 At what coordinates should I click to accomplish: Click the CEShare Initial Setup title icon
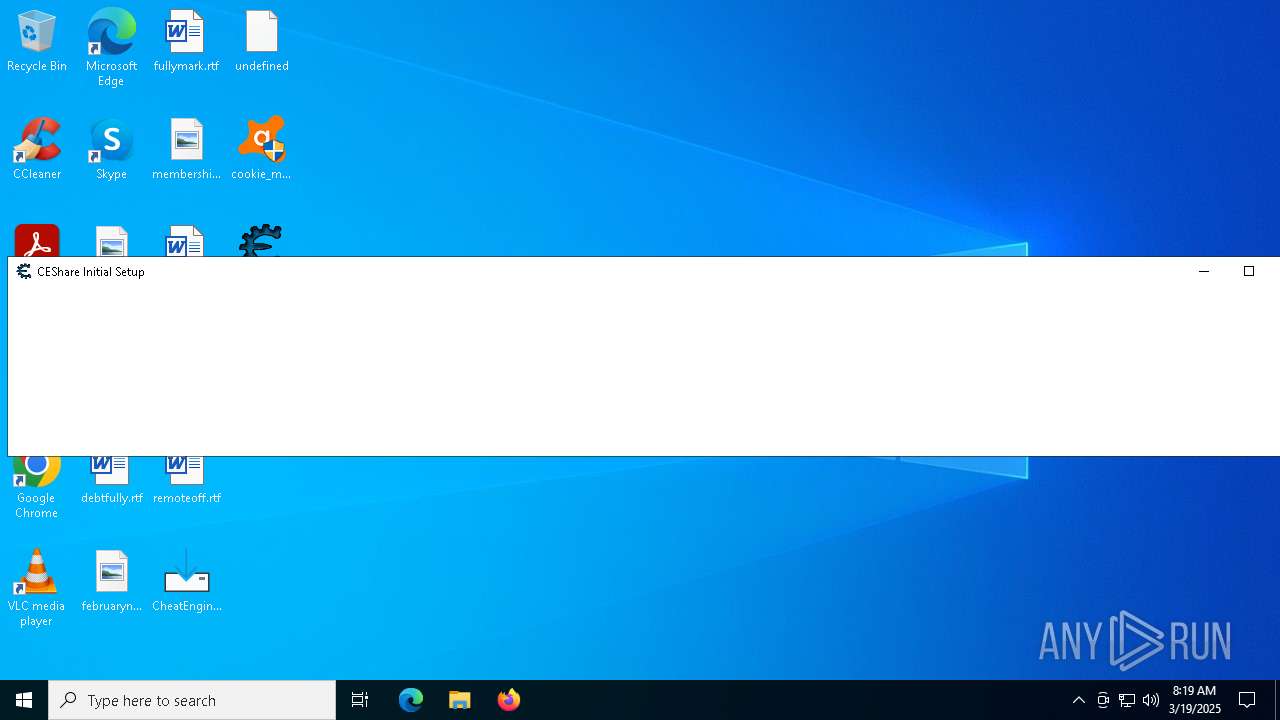(x=24, y=271)
